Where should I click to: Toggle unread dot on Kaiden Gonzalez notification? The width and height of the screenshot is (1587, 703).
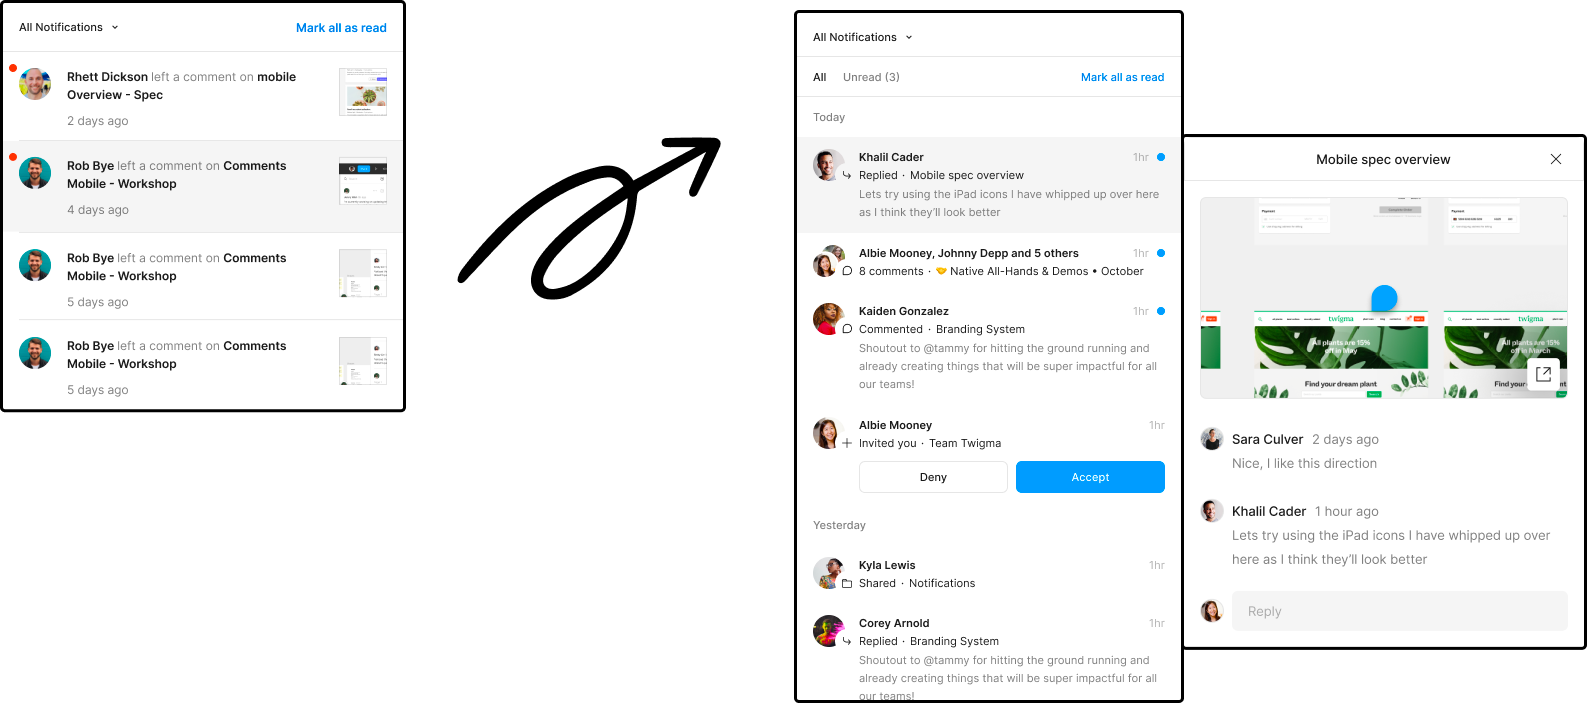[1160, 311]
